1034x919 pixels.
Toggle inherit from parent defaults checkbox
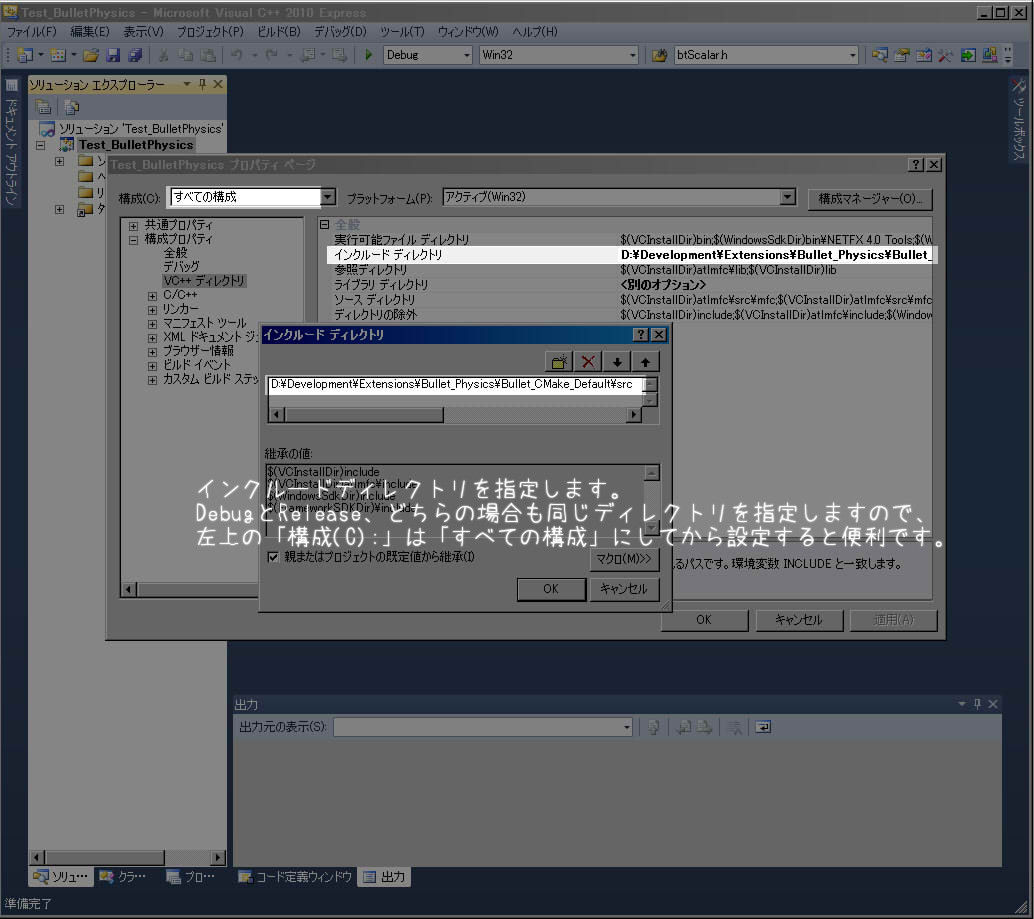pos(272,557)
